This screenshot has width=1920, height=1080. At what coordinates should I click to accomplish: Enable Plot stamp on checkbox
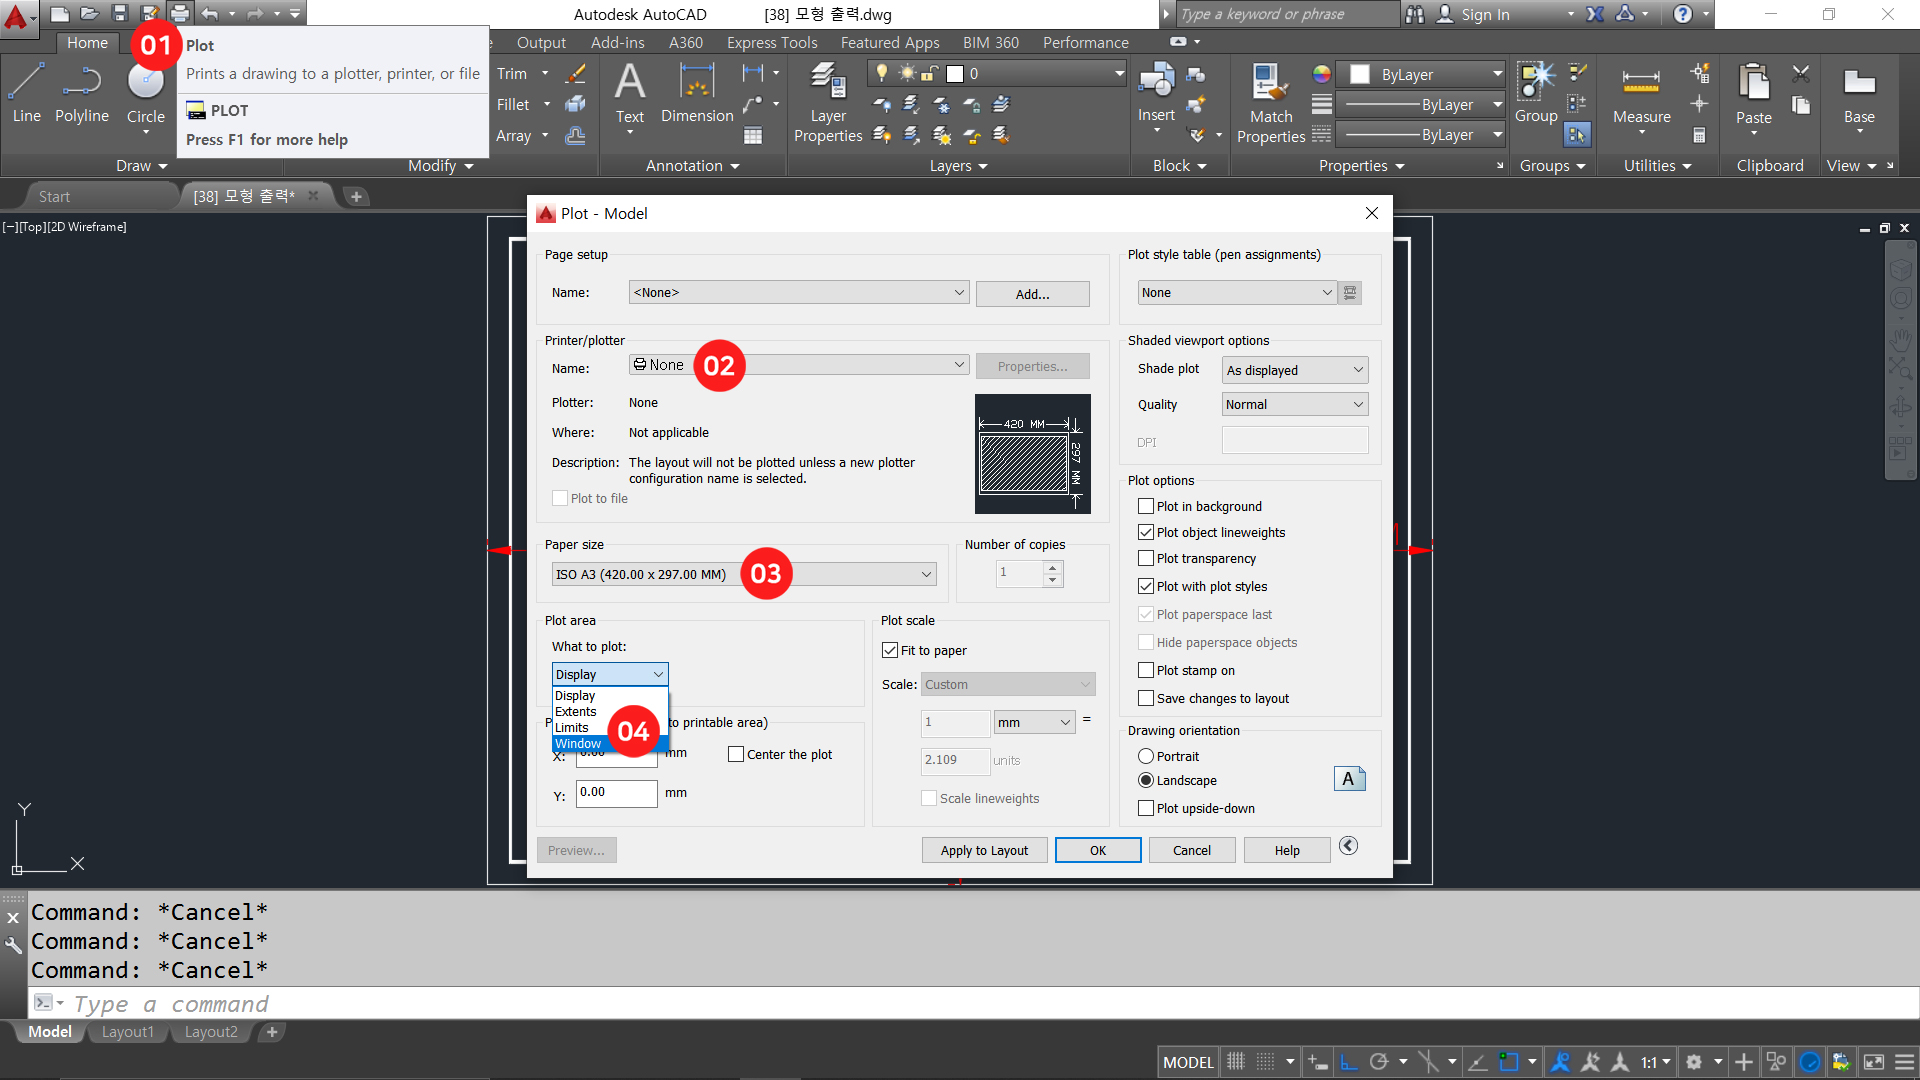[x=1146, y=671]
